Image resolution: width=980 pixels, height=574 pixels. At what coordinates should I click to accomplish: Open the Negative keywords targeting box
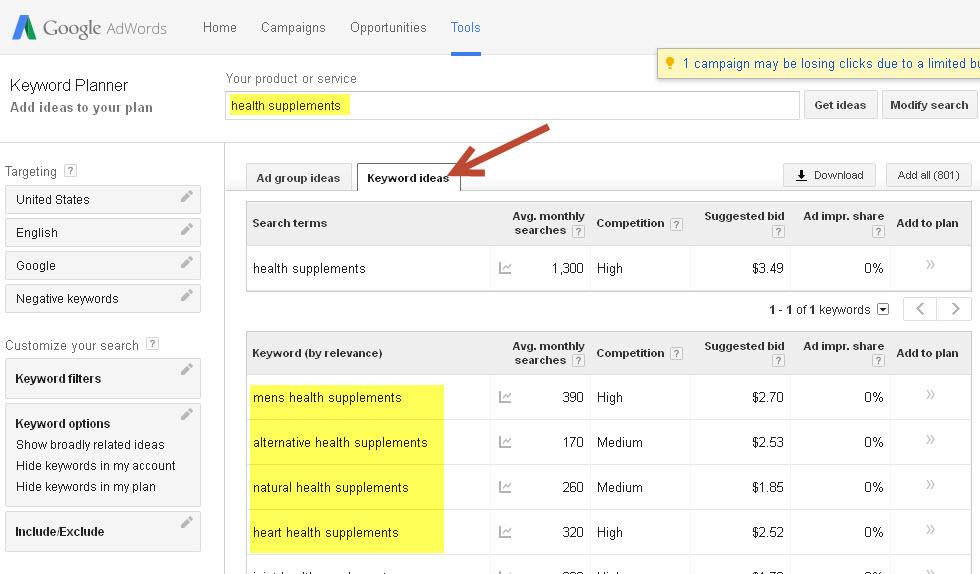102,298
